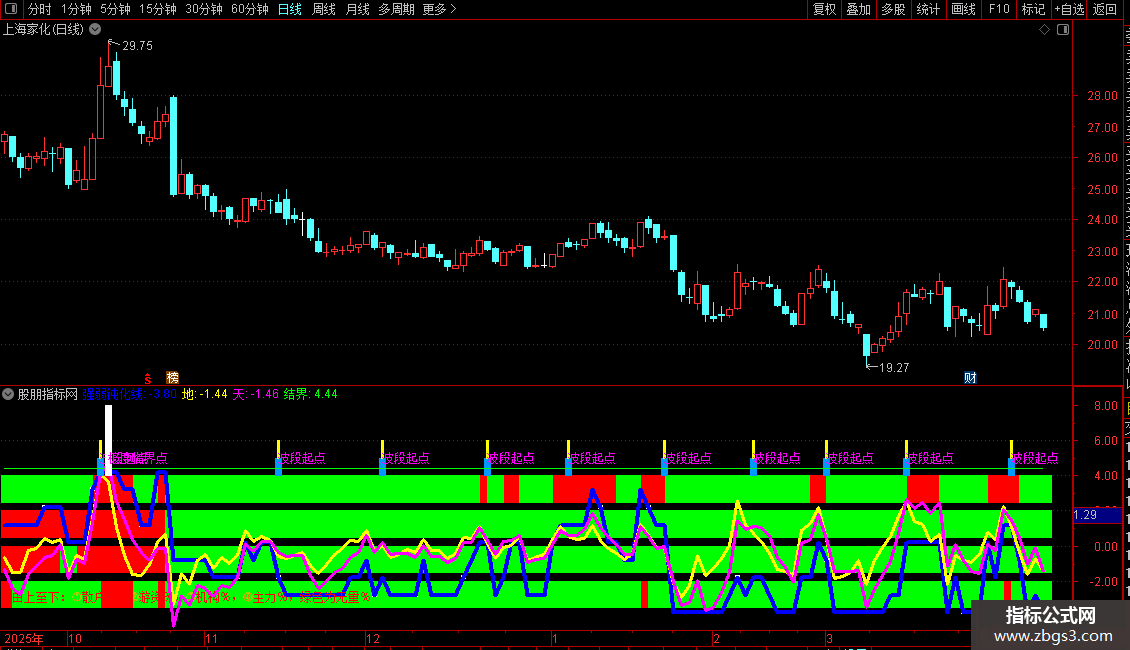Click the 20.00 price axis label
This screenshot has height=650, width=1130.
coord(1102,344)
